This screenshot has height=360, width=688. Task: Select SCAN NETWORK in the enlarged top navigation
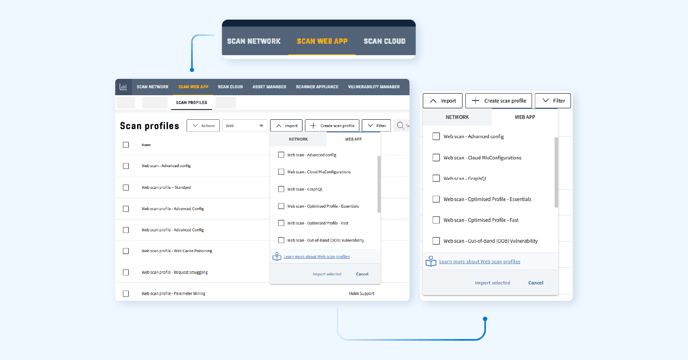pos(254,41)
